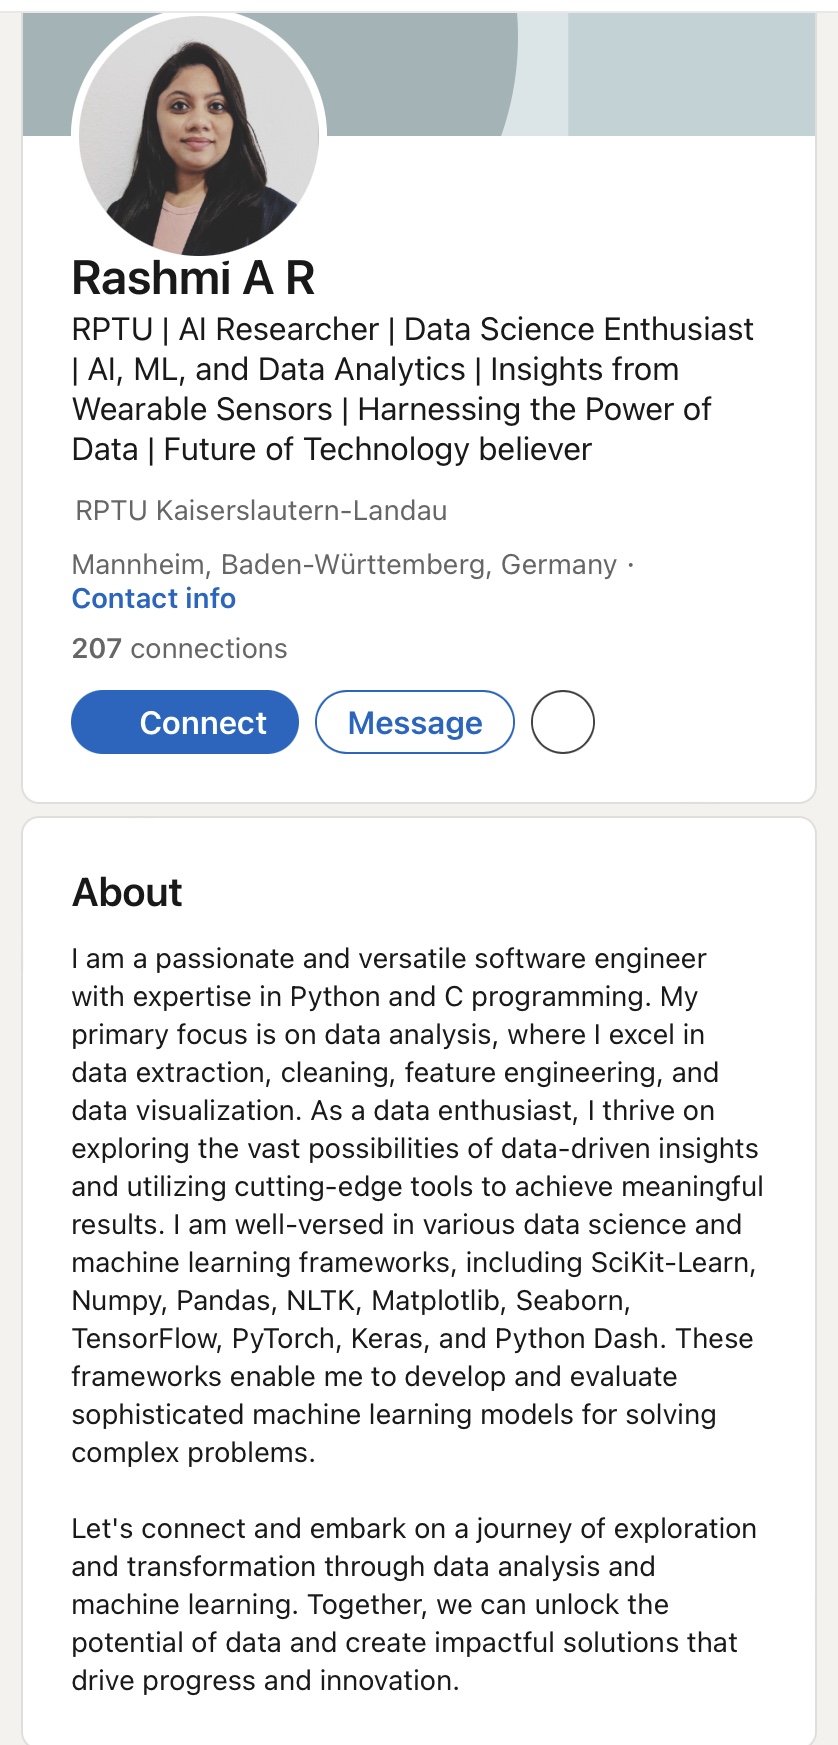
Task: Open the RPTU Kaiserslautern-Landau school link
Action: point(261,510)
